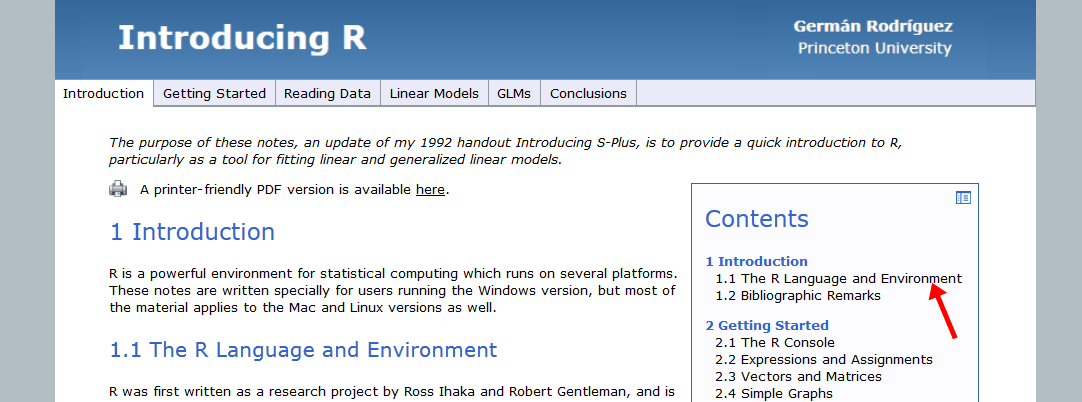Switch to the Getting Started tab

tap(214, 94)
